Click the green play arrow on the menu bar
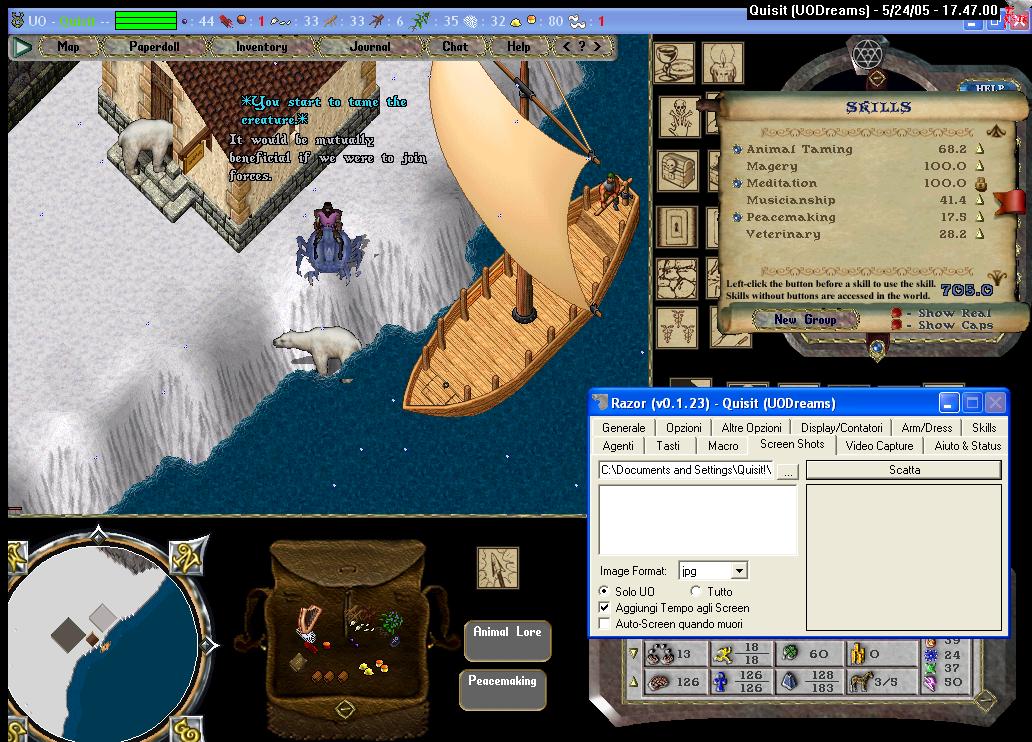This screenshot has width=1032, height=742. tap(22, 47)
